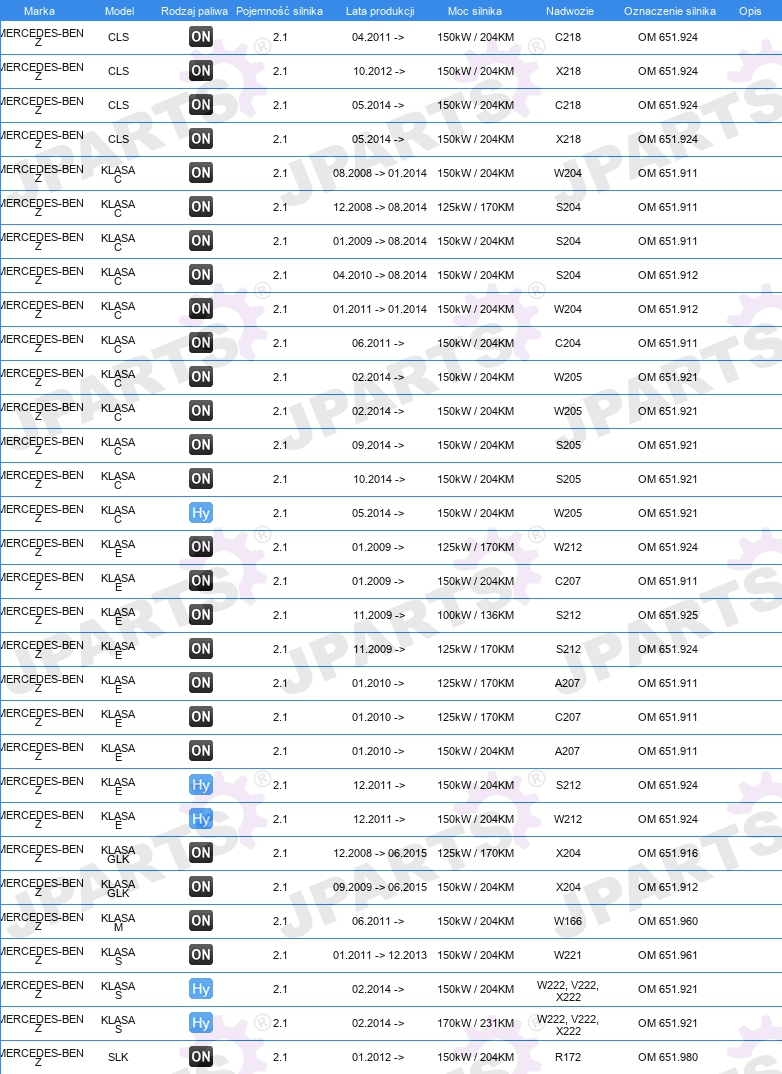Image resolution: width=782 pixels, height=1074 pixels.
Task: Click the OM 651.980 engine code cell
Action: (x=668, y=1057)
